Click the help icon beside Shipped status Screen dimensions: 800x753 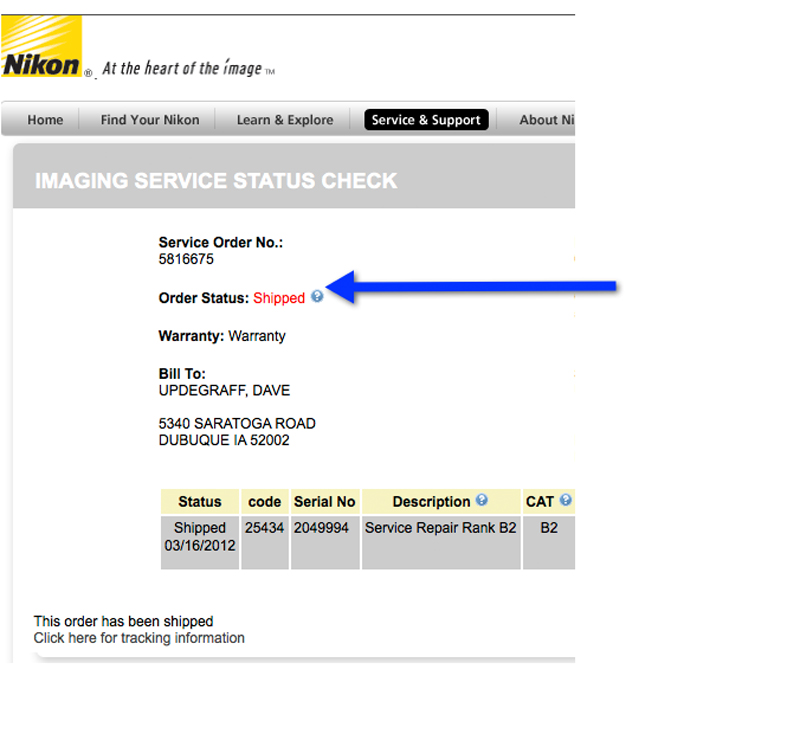pyautogui.click(x=317, y=297)
